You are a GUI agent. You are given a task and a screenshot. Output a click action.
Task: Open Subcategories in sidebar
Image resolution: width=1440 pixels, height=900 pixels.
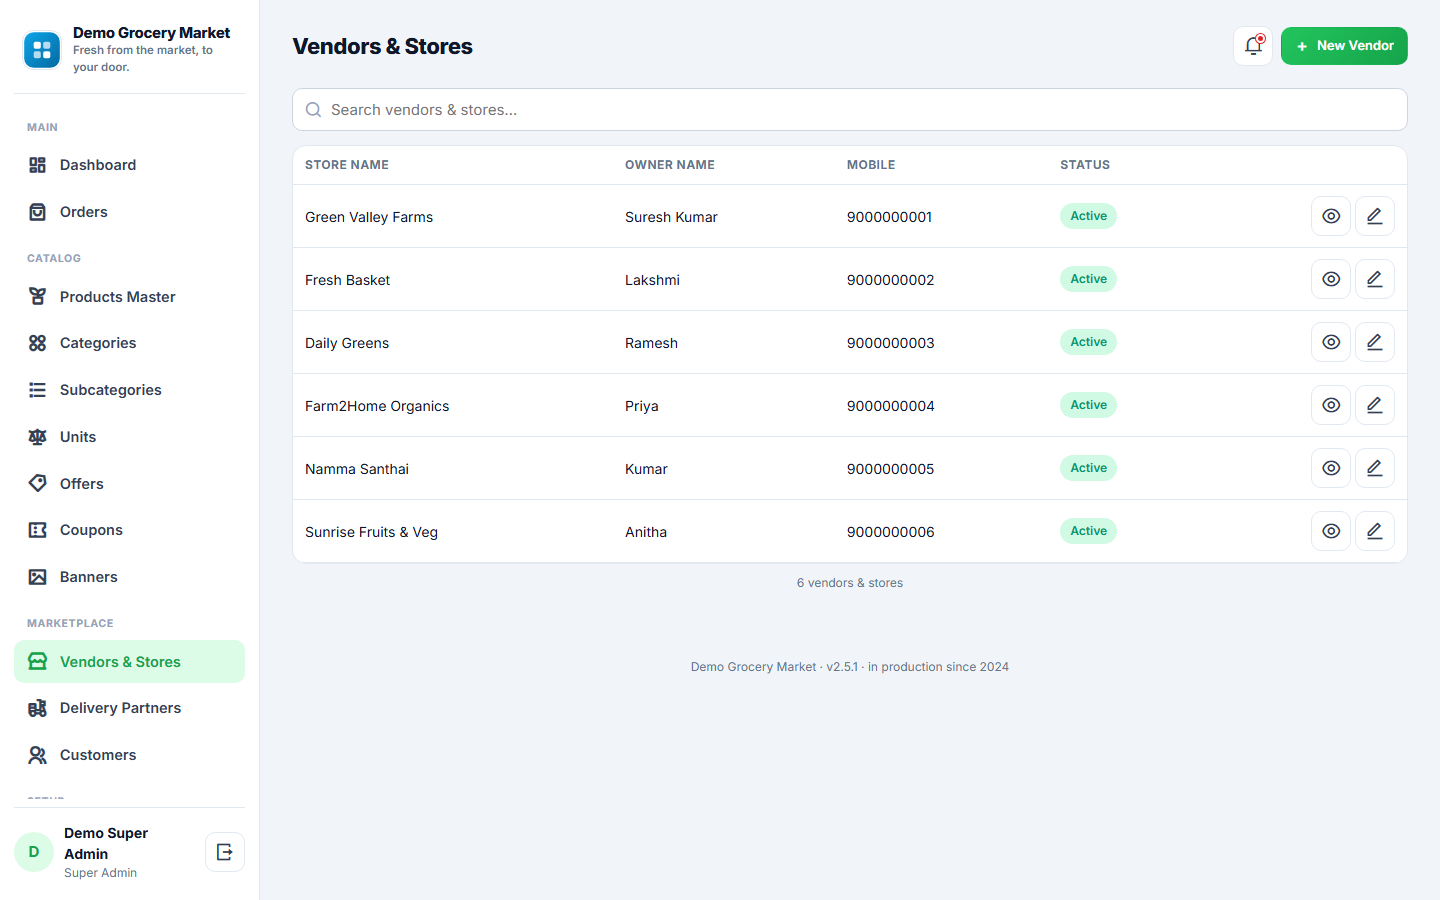point(129,390)
